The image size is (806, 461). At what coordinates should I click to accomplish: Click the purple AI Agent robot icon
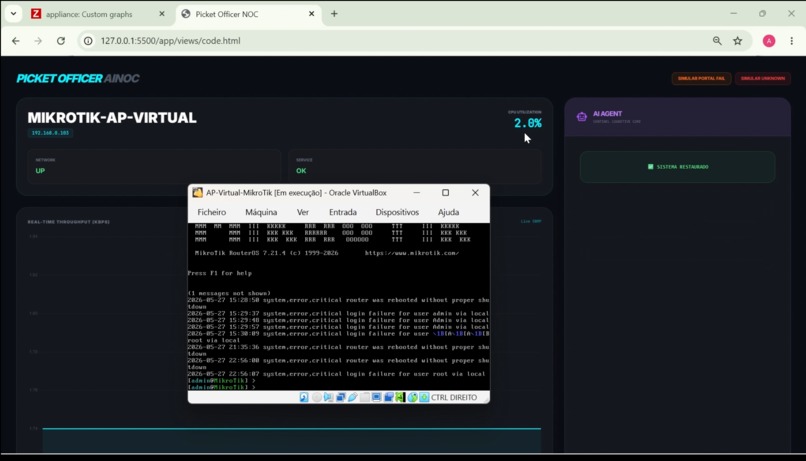pyautogui.click(x=581, y=117)
